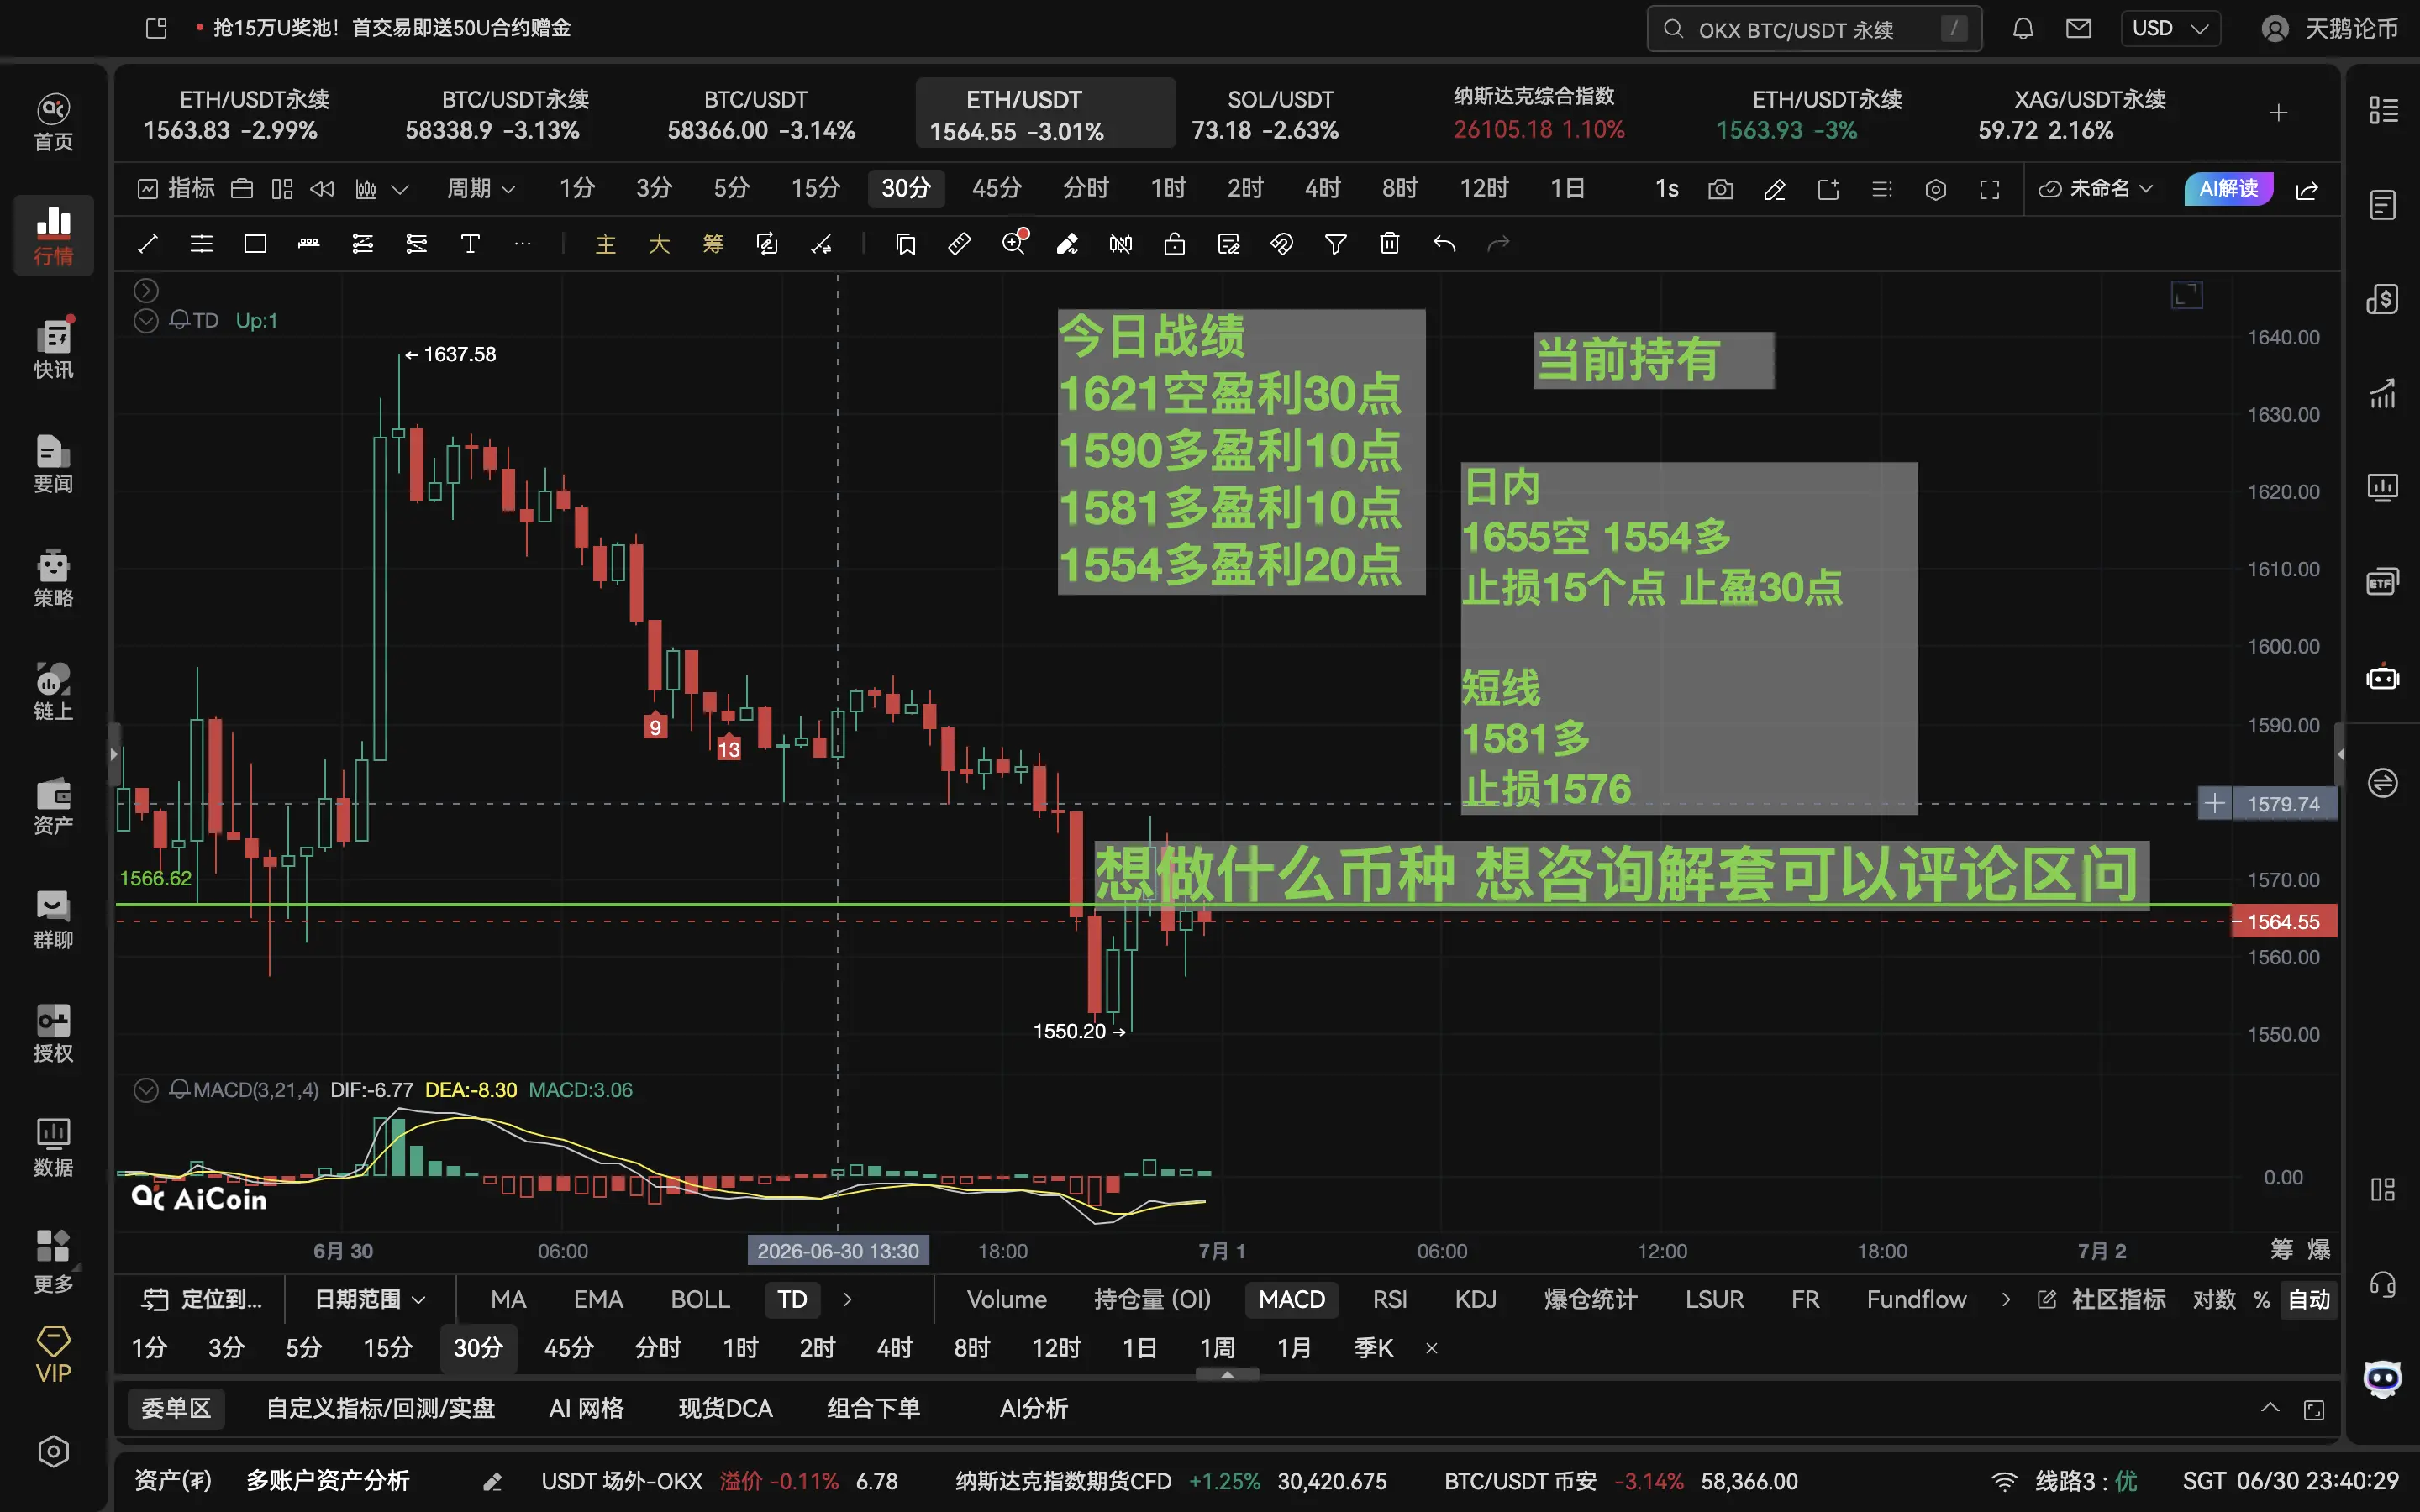Viewport: 2420px width, 1512px height.
Task: Click the AI解读 button
Action: 2228,188
